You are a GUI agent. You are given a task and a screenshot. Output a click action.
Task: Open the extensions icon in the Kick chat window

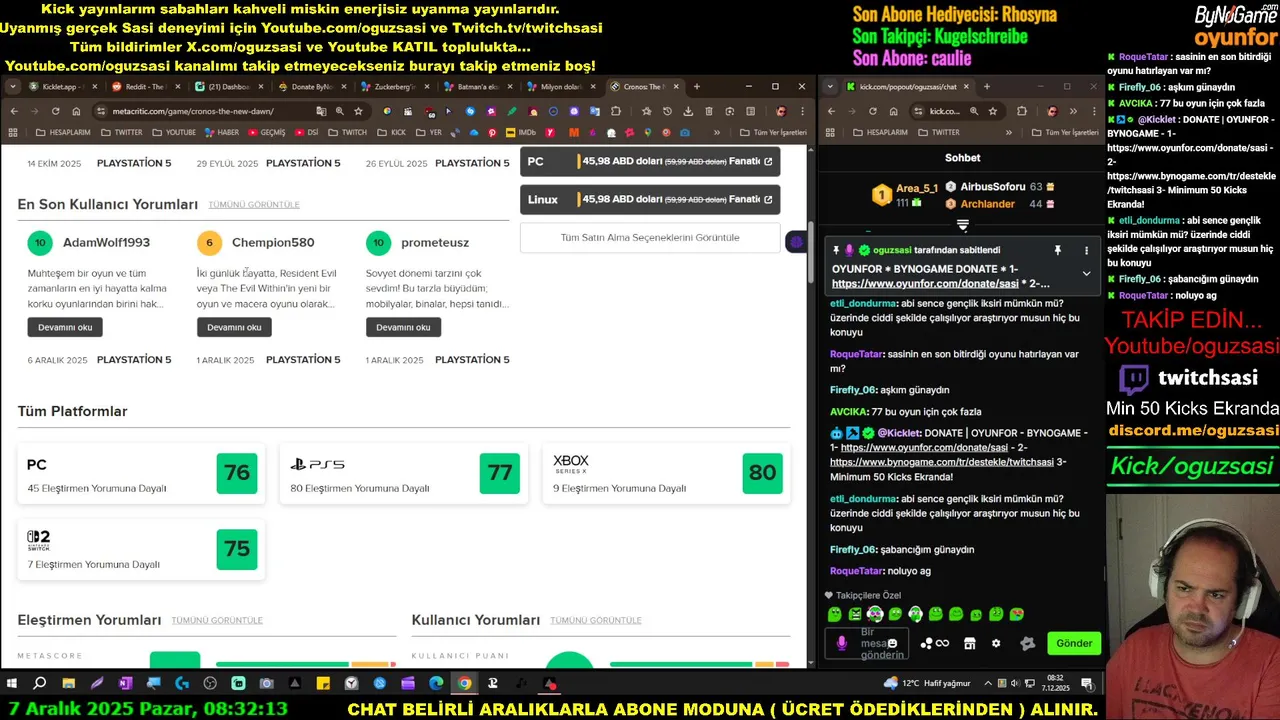coord(1022,111)
